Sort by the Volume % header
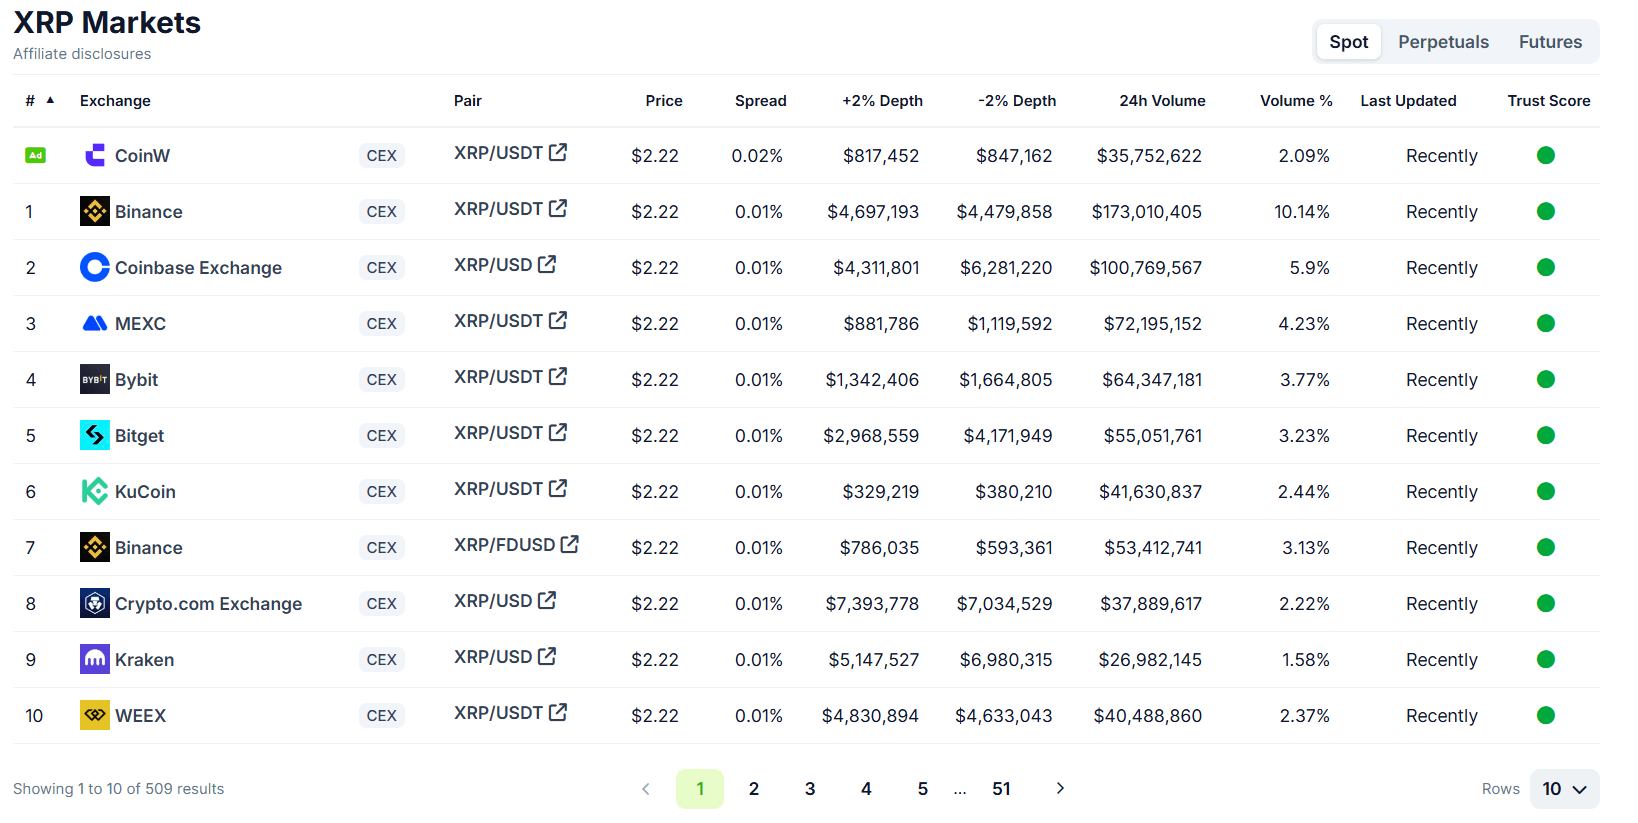Image resolution: width=1638 pixels, height=823 pixels. pos(1296,101)
